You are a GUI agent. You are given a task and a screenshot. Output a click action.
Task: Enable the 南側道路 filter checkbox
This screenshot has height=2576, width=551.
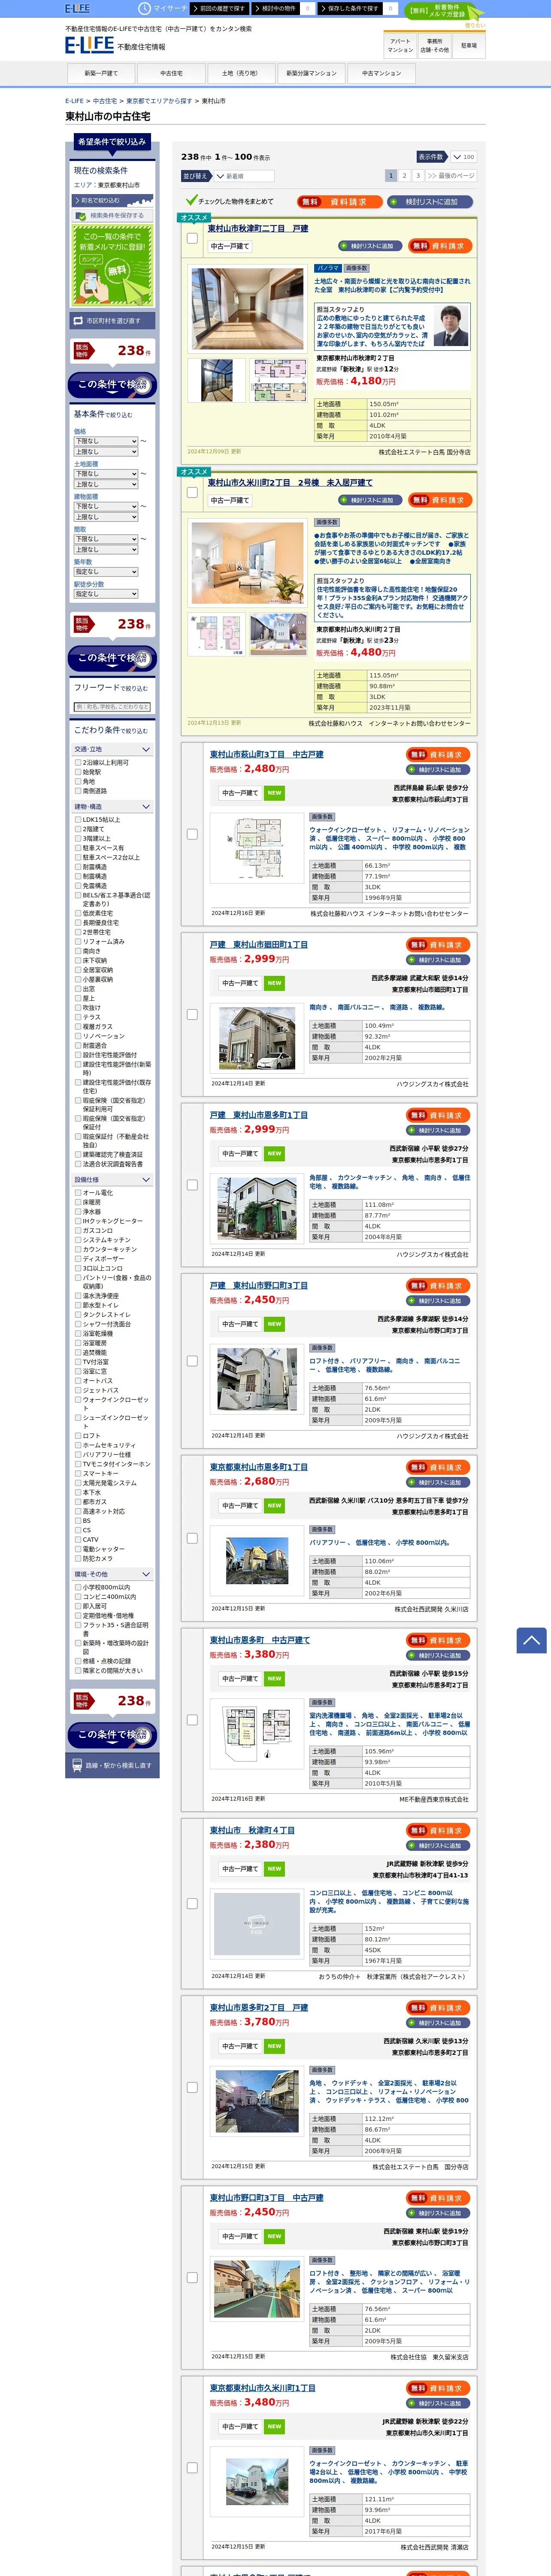pos(78,791)
